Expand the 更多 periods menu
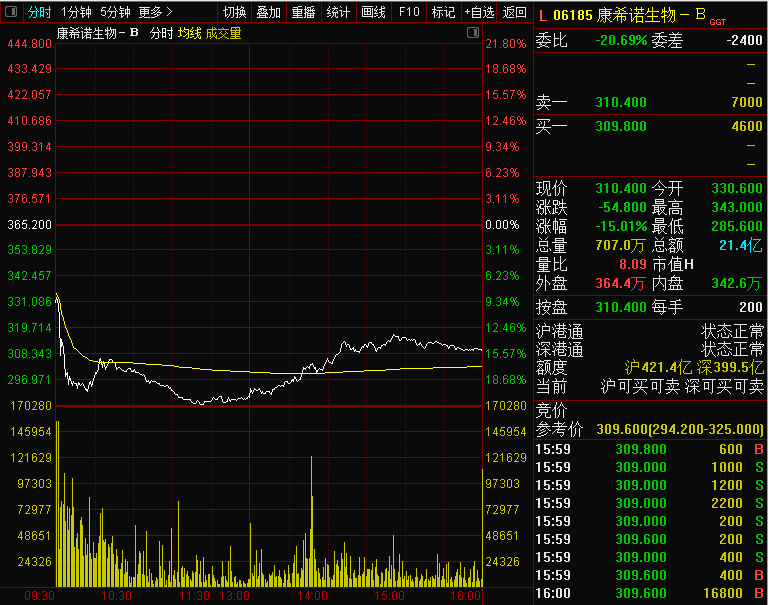769x605 pixels. 155,13
